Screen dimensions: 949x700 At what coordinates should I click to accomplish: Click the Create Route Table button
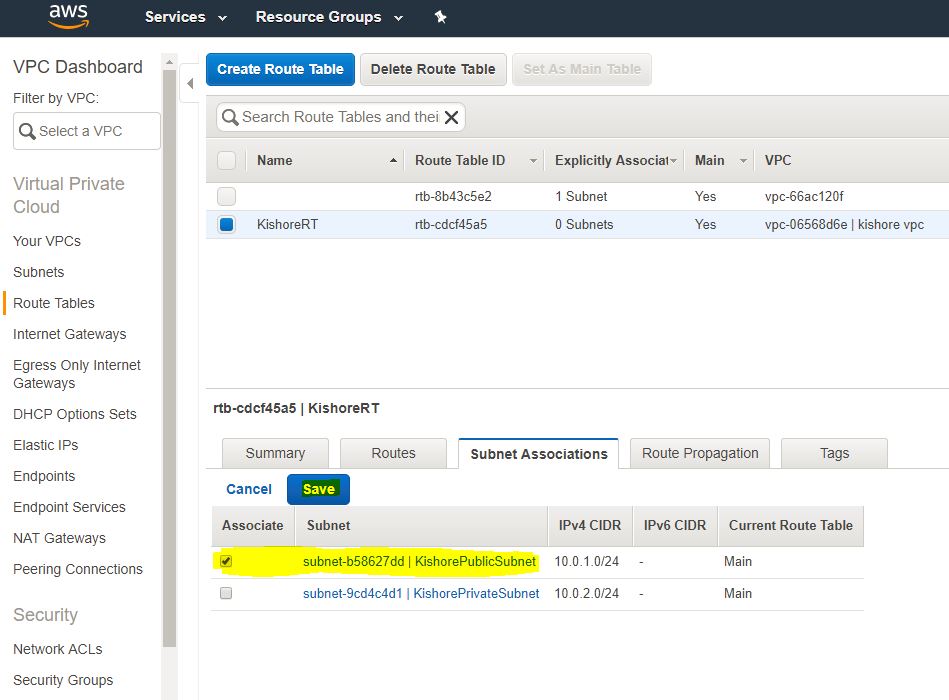pyautogui.click(x=280, y=69)
